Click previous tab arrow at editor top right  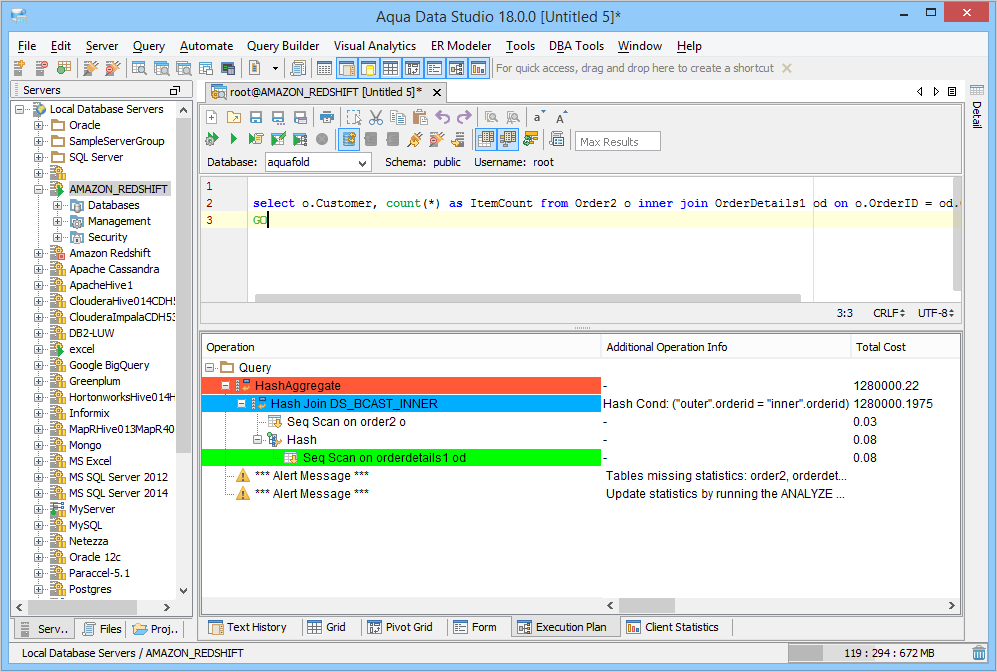(919, 92)
